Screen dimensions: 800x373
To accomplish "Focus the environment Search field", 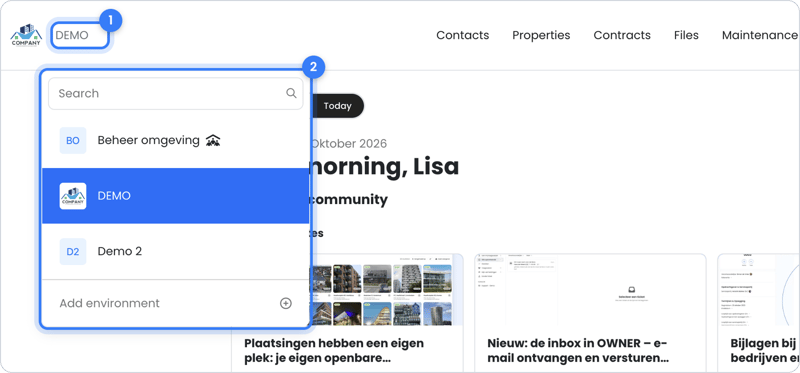I will (176, 93).
